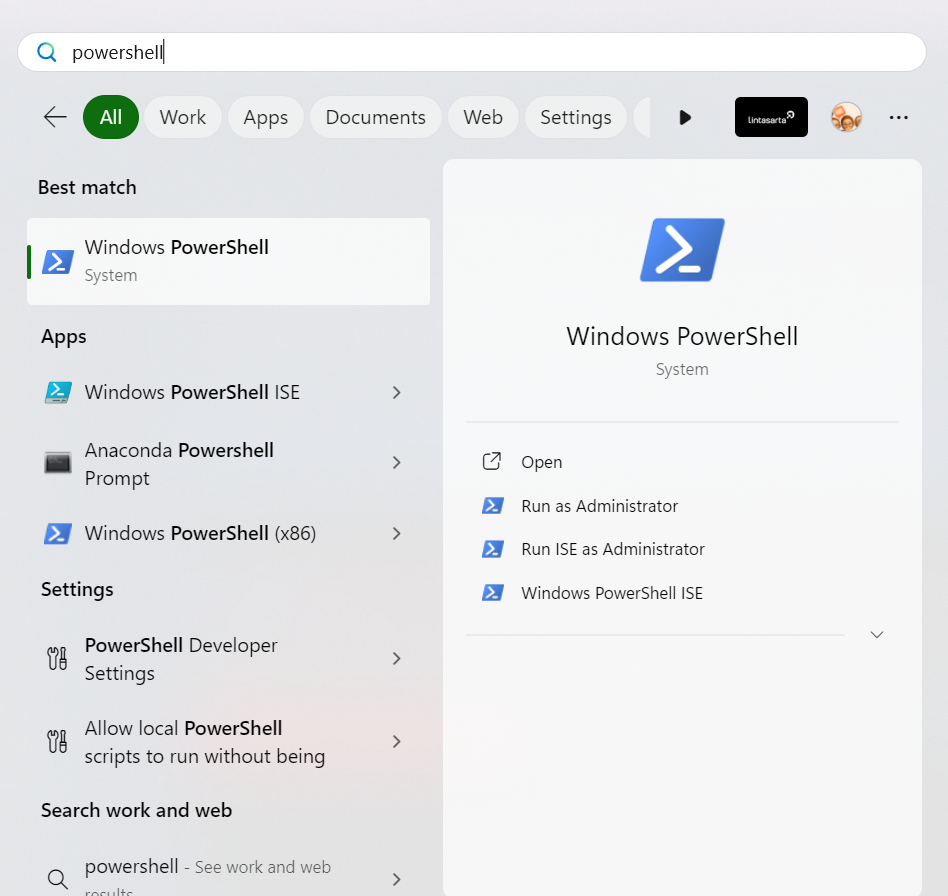Open the three-dots more options menu
The image size is (948, 896).
(898, 117)
